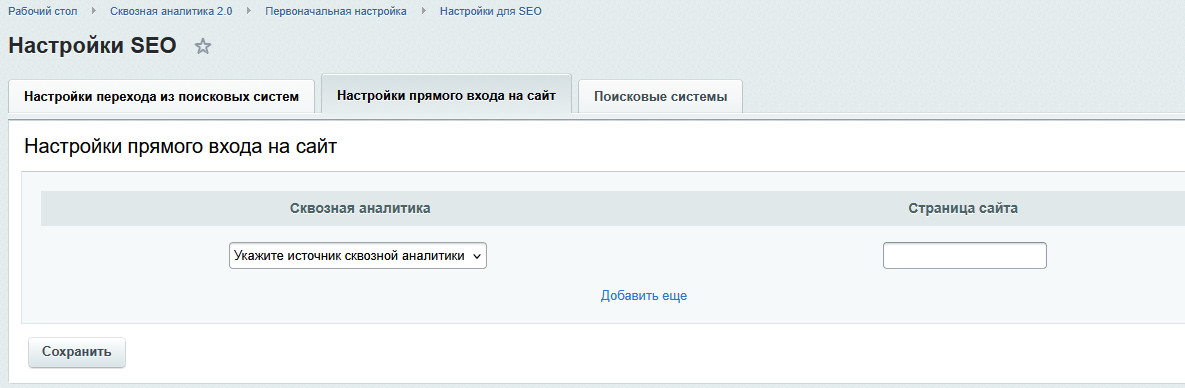The height and width of the screenshot is (388, 1185).
Task: Click Сквозная аналитика column header
Action: pyautogui.click(x=360, y=209)
